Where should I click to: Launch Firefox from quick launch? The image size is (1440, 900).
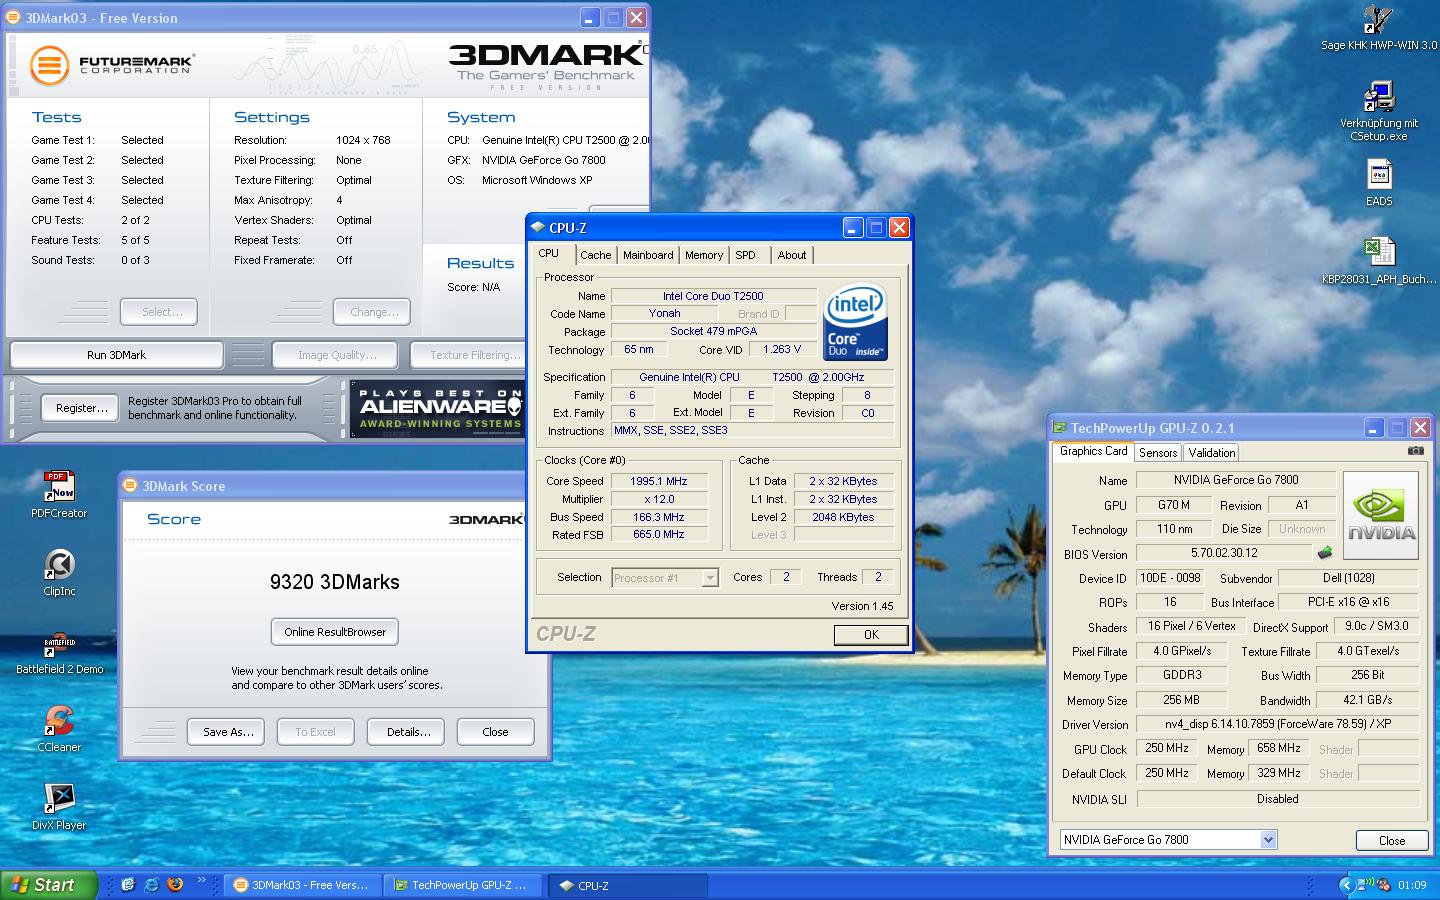(175, 885)
